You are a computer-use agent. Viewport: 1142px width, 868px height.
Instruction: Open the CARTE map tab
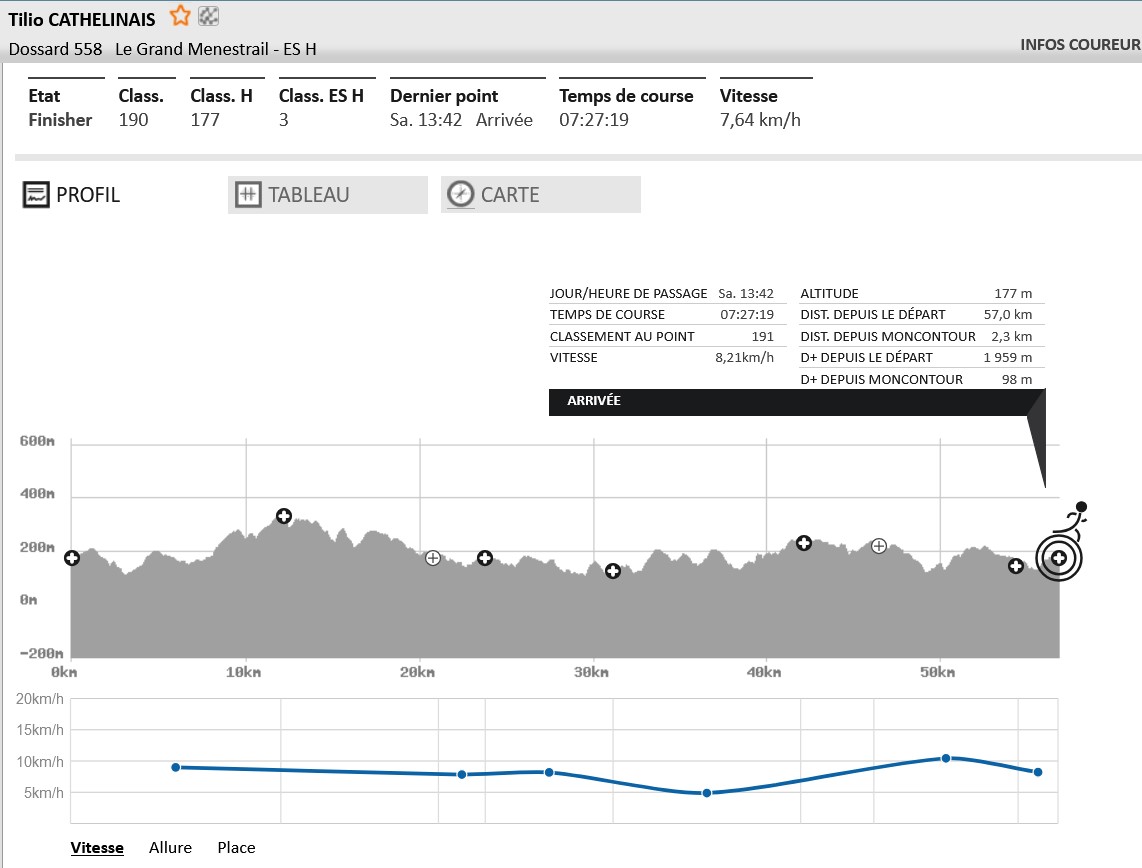[x=540, y=195]
